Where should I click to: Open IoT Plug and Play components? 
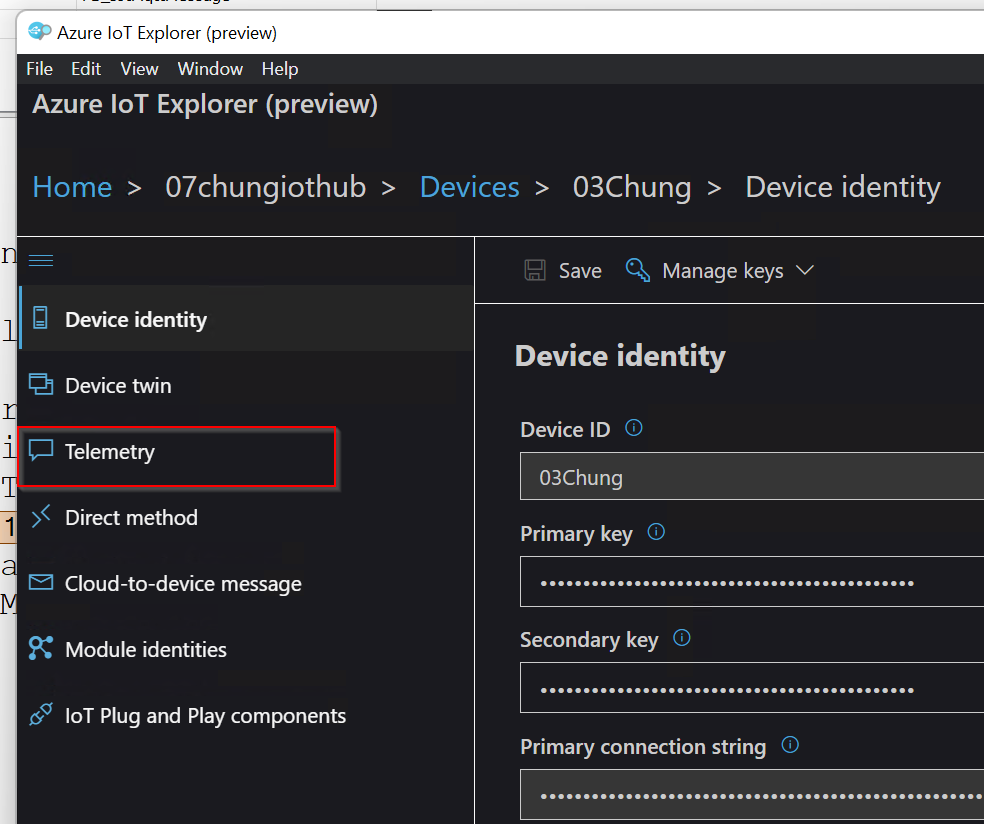(247, 715)
